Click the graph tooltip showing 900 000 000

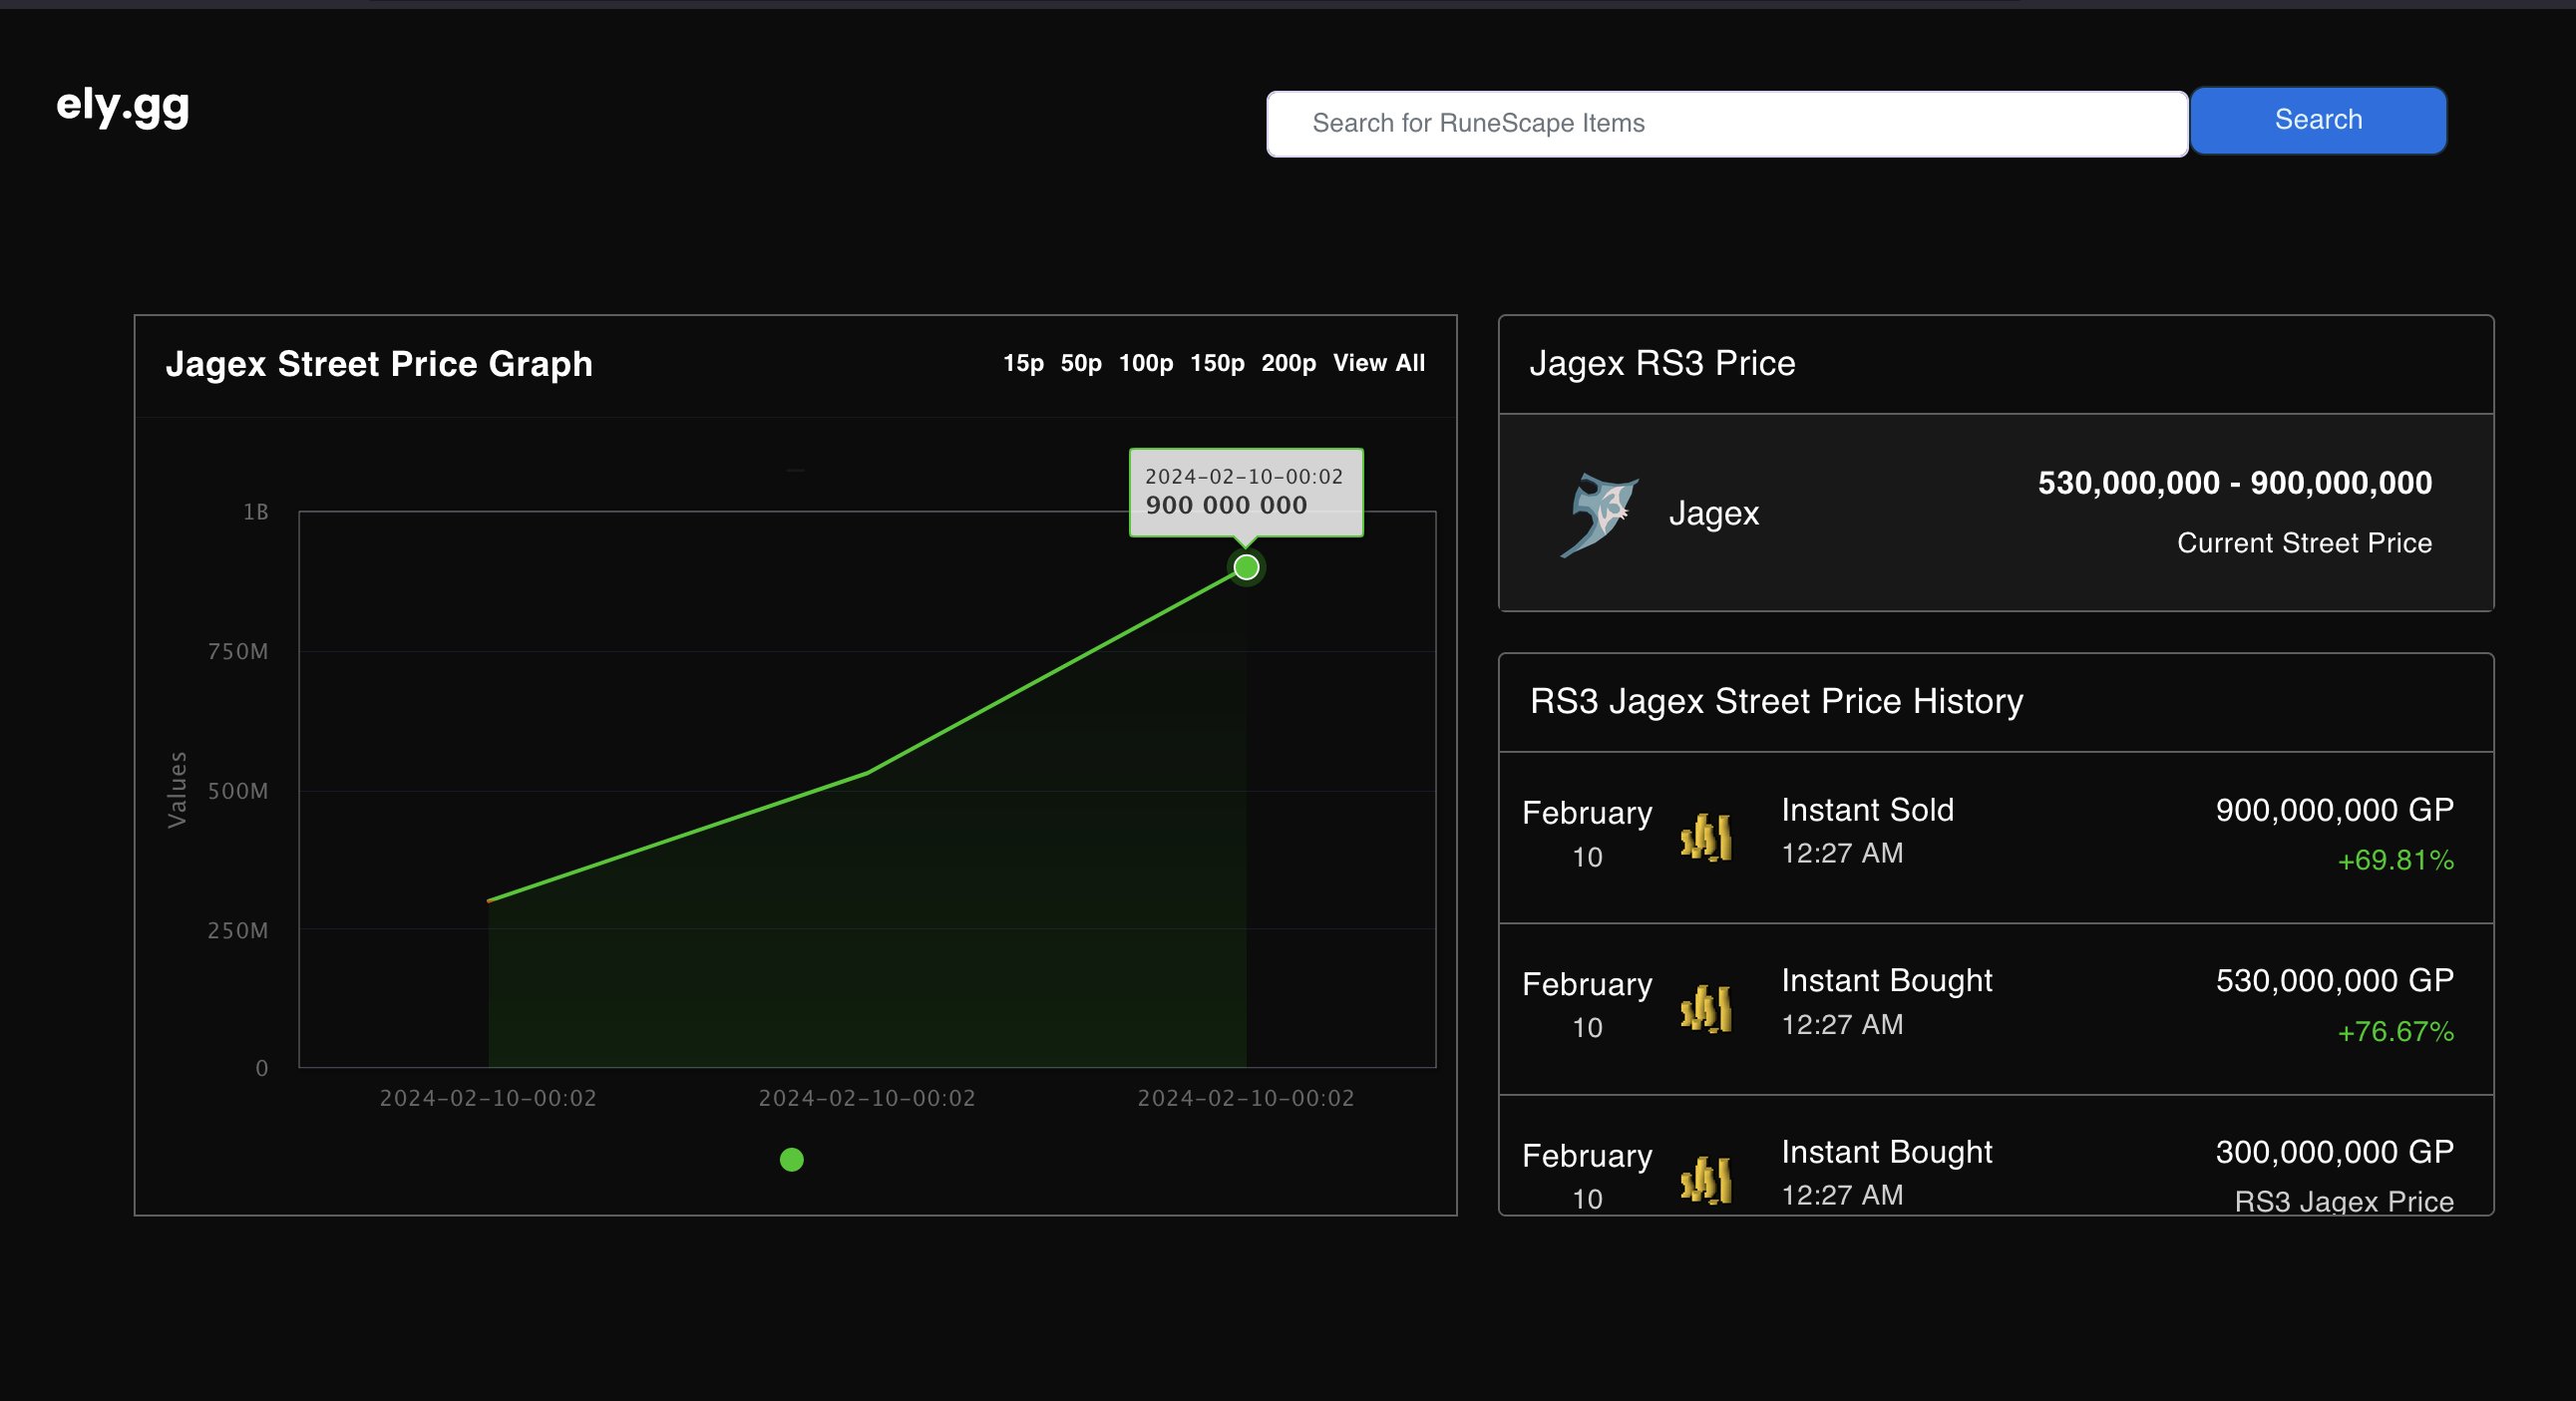point(1246,492)
